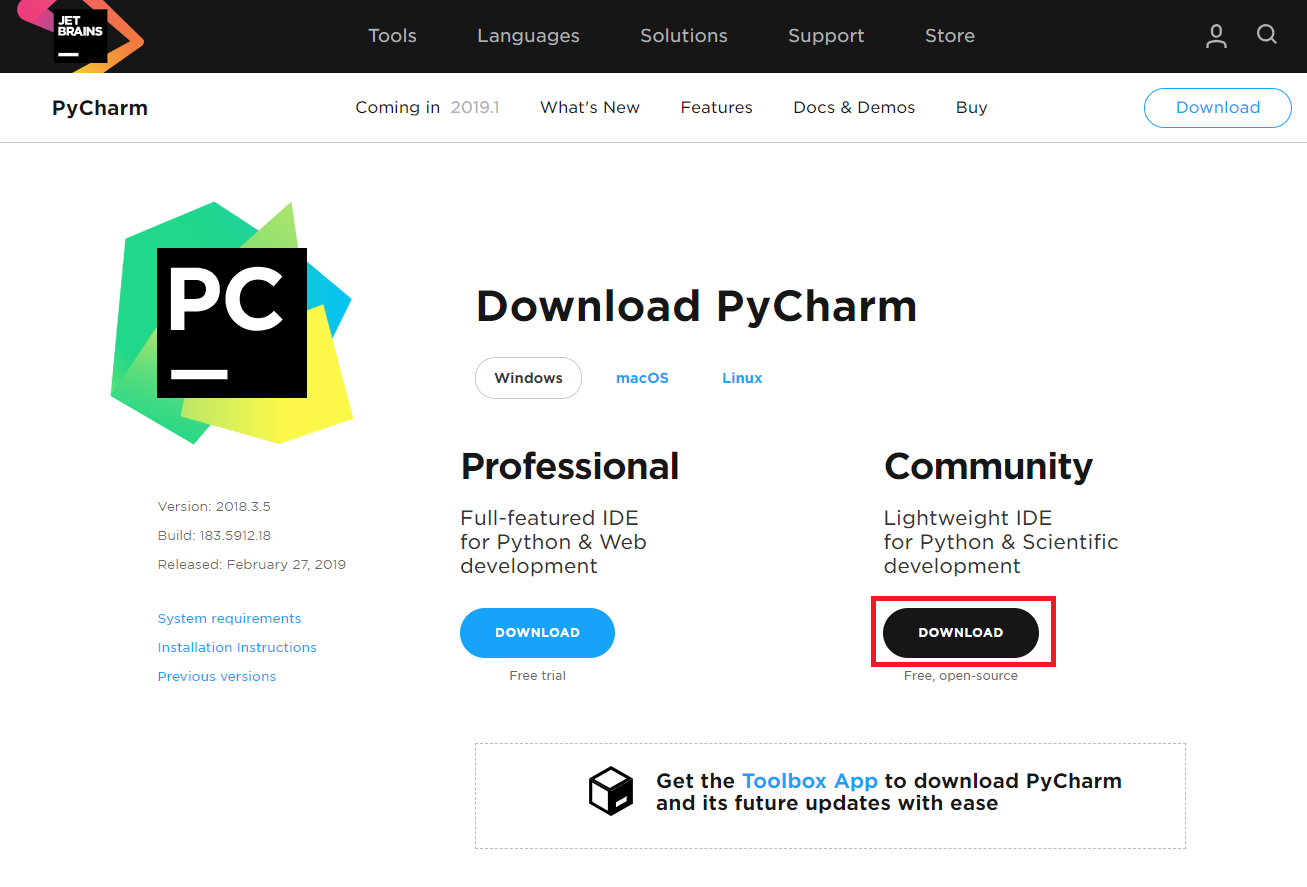Download the Community edition
The height and width of the screenshot is (887, 1307).
pyautogui.click(x=961, y=633)
